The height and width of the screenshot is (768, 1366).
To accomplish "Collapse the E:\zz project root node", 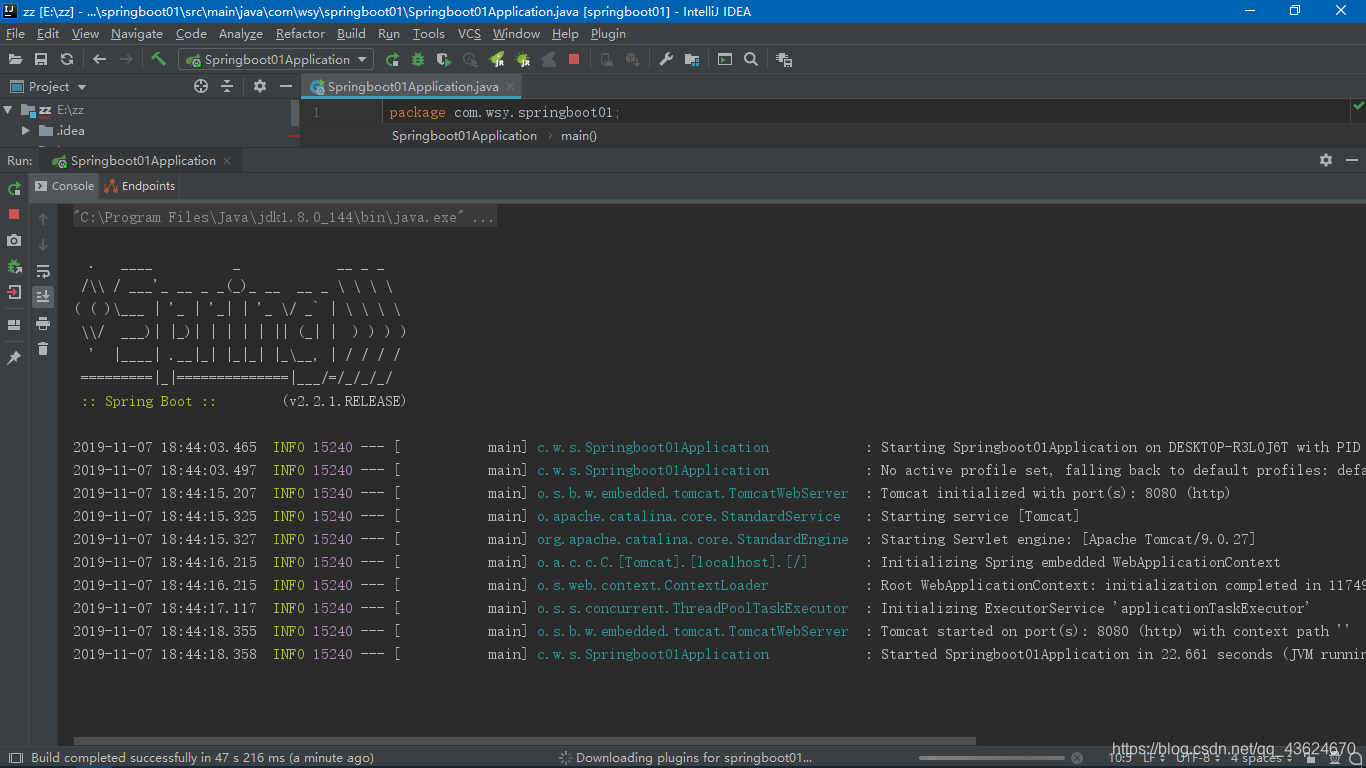I will point(9,110).
